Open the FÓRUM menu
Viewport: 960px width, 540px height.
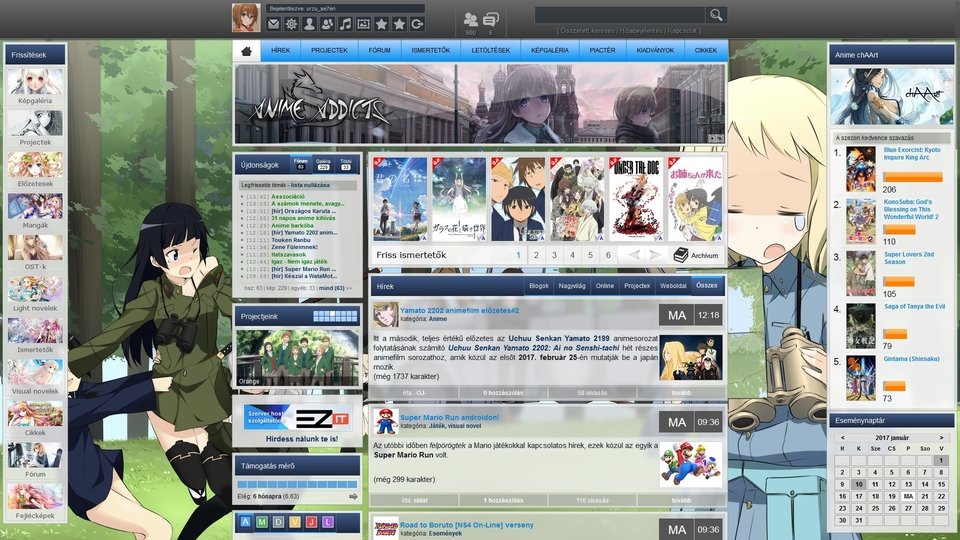point(380,51)
